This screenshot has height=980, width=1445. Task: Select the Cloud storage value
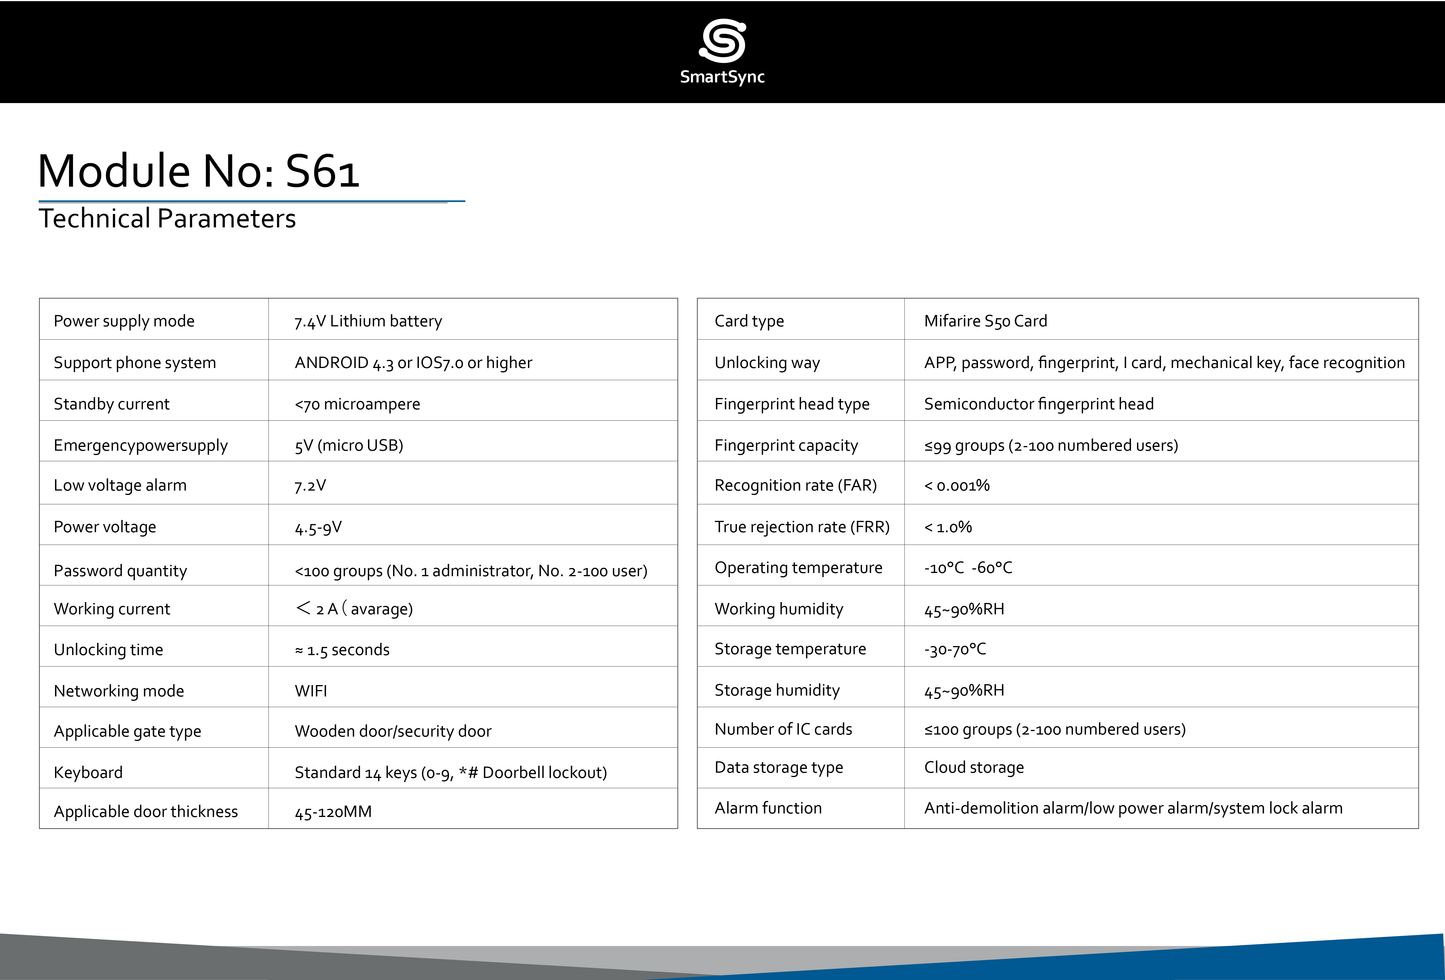click(x=974, y=767)
